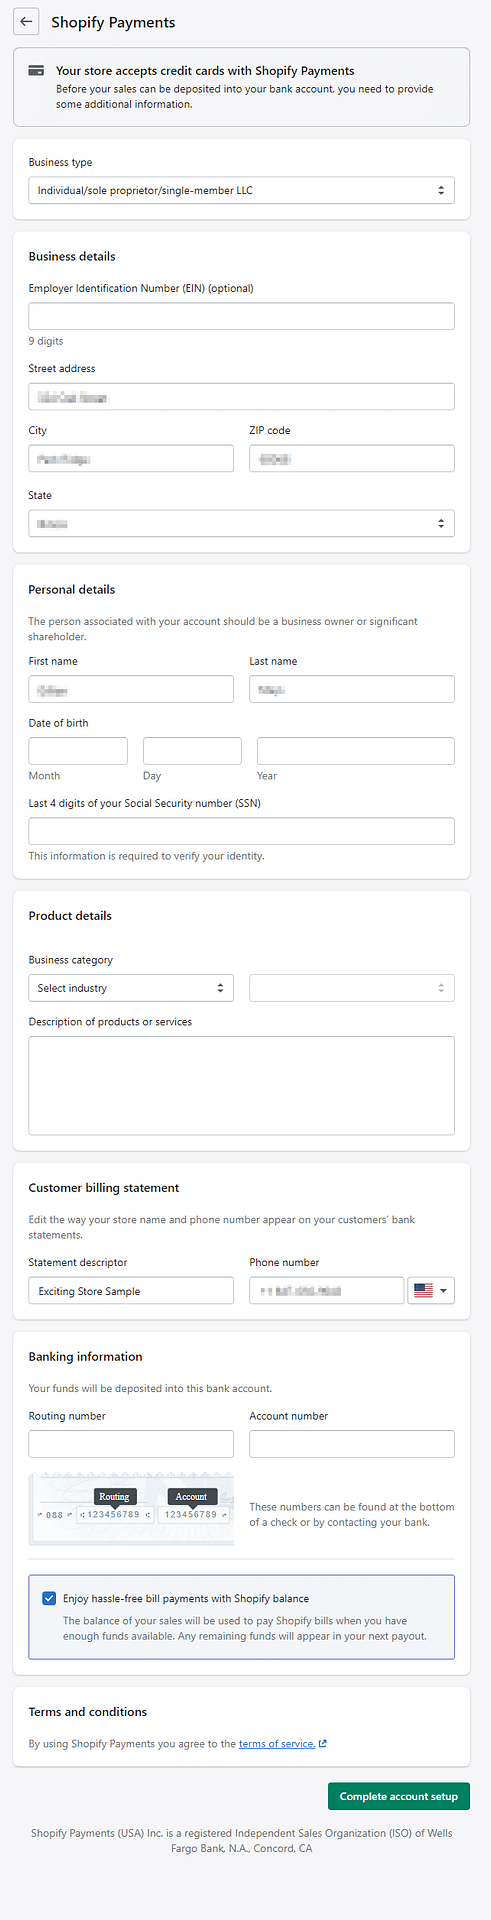Expand the State dropdown
Viewport: 491px width, 1920px height.
click(241, 523)
